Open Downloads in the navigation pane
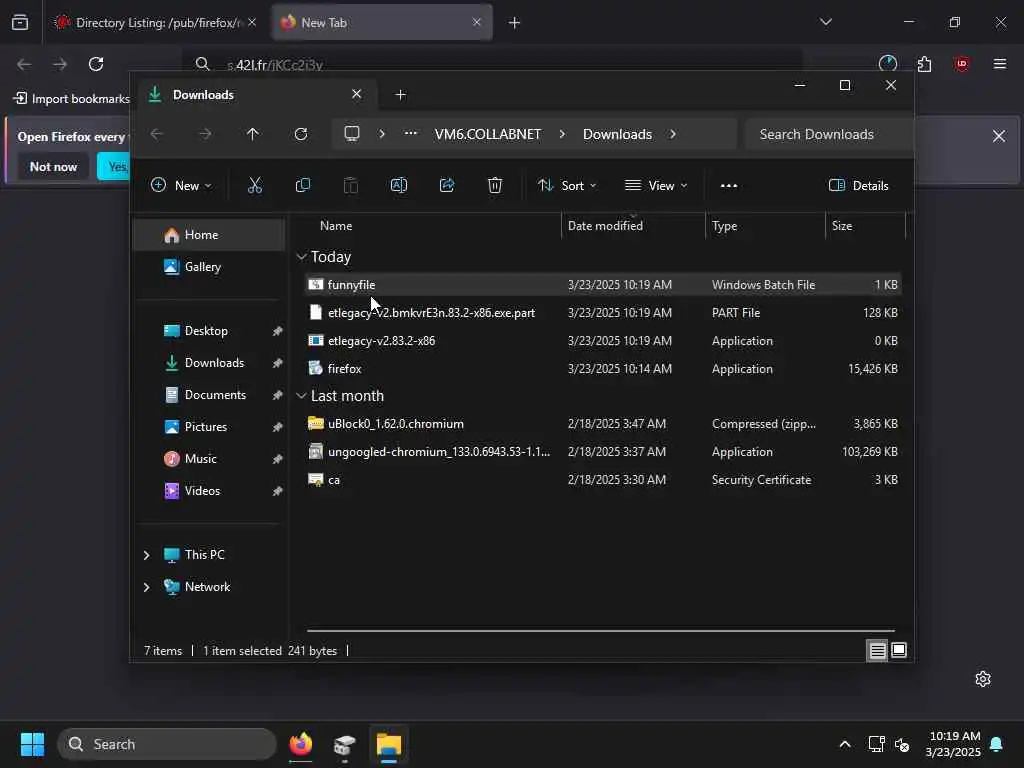1024x768 pixels. (x=209, y=362)
